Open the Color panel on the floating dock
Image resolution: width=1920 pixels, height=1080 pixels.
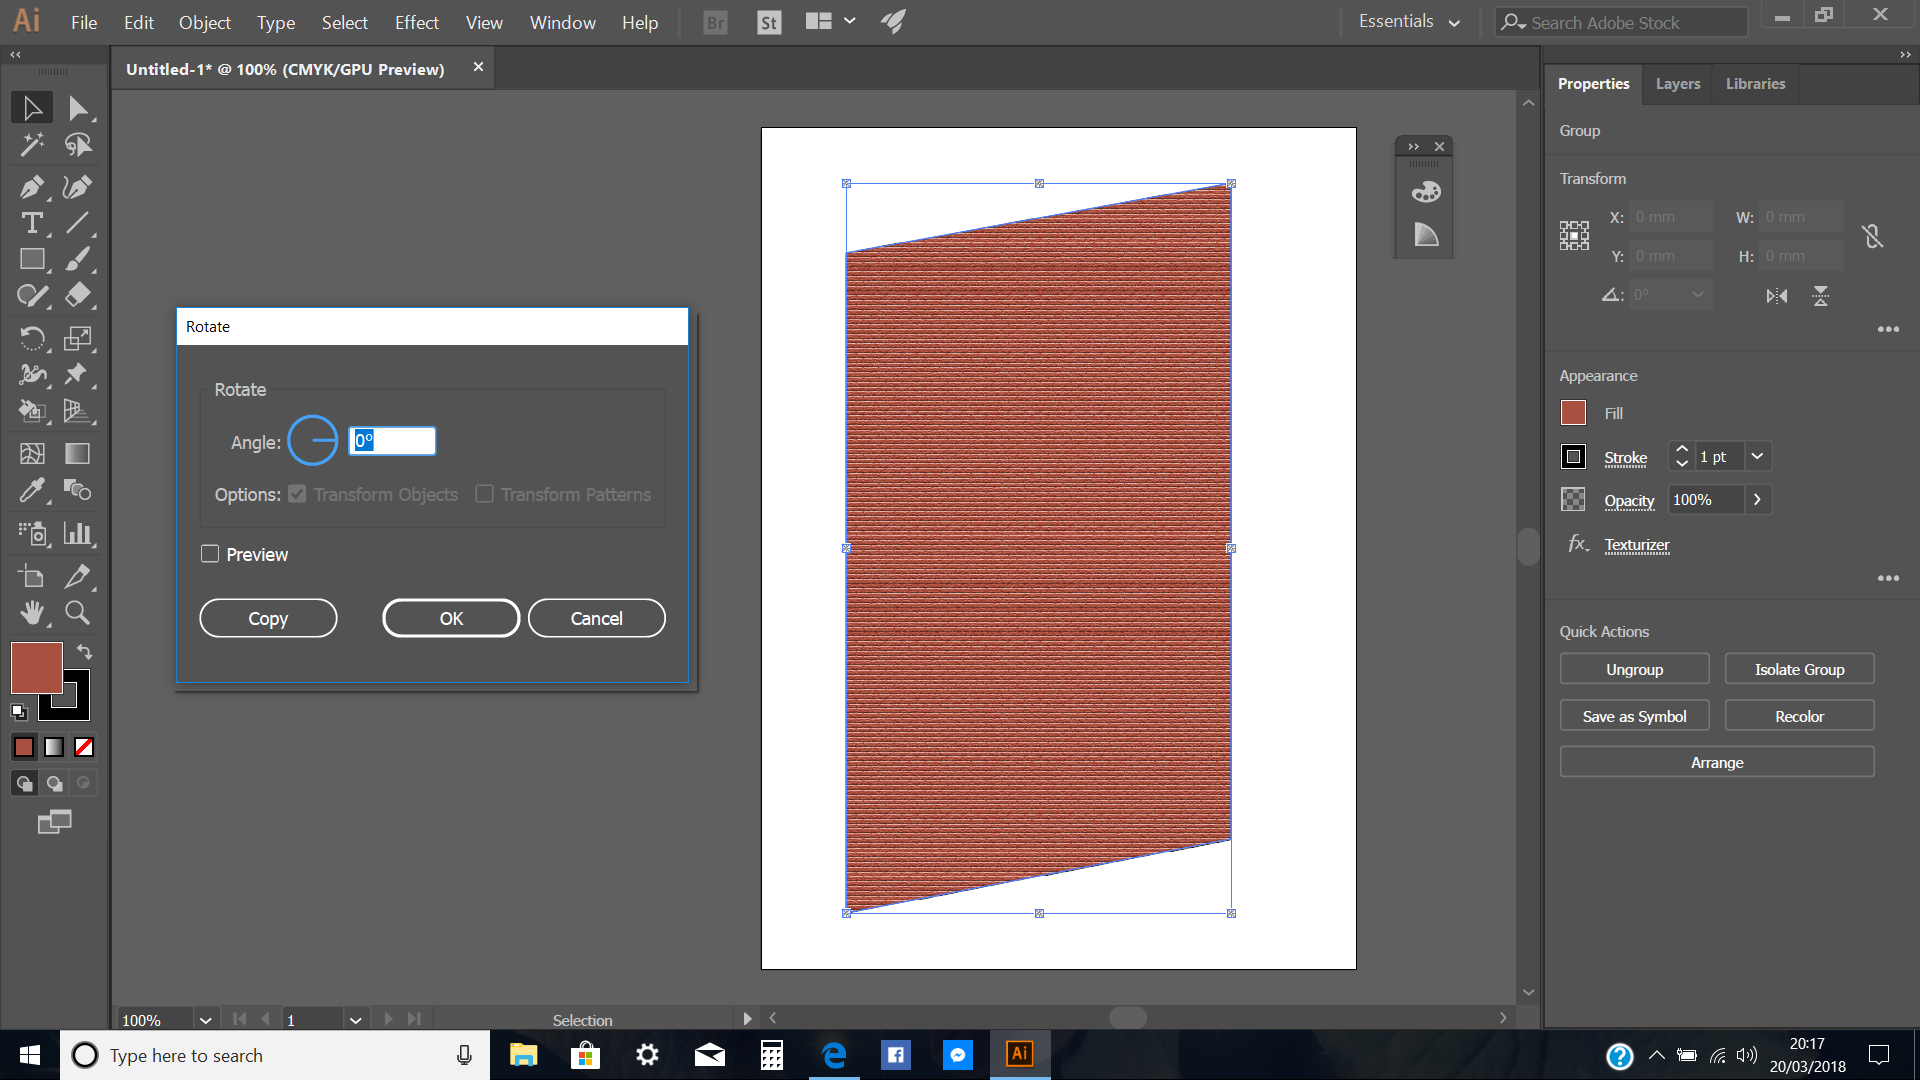[1424, 191]
